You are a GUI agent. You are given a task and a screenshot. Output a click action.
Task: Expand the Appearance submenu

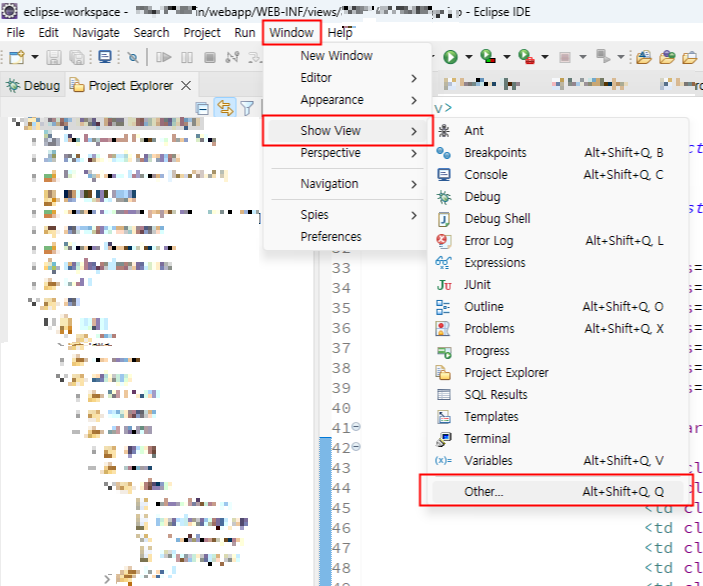point(346,100)
